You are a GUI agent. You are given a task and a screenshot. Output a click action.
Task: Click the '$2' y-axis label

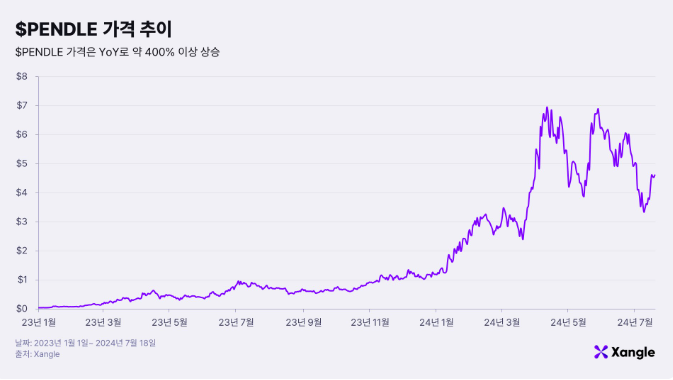(x=22, y=251)
